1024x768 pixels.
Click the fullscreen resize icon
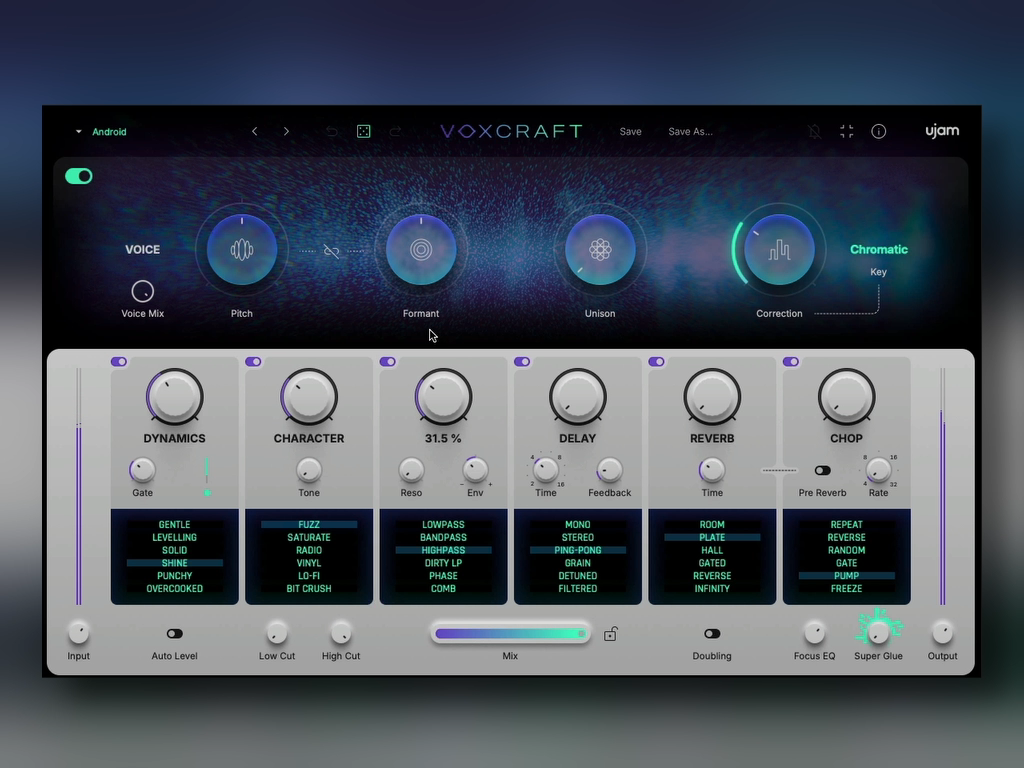coord(846,131)
